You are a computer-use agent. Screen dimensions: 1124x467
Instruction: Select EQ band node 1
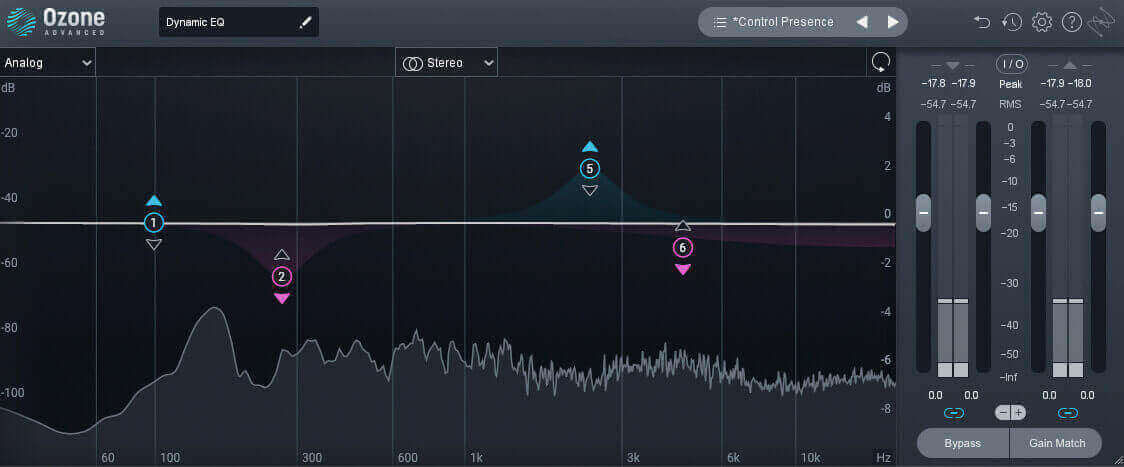[153, 223]
